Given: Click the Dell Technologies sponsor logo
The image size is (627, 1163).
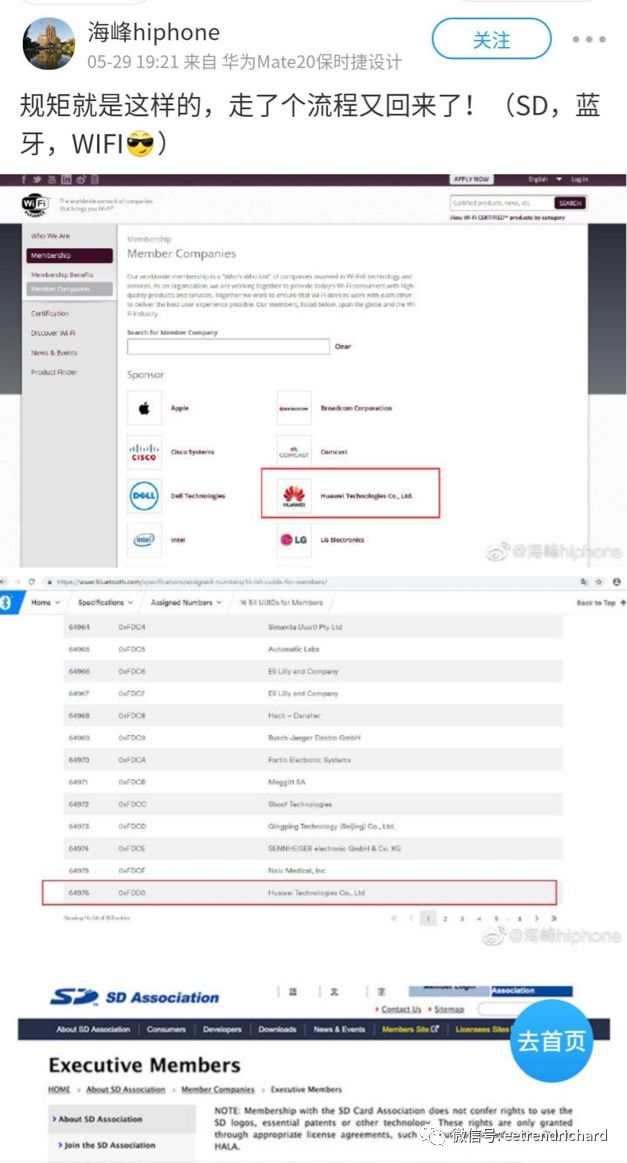Looking at the screenshot, I should pyautogui.click(x=144, y=496).
